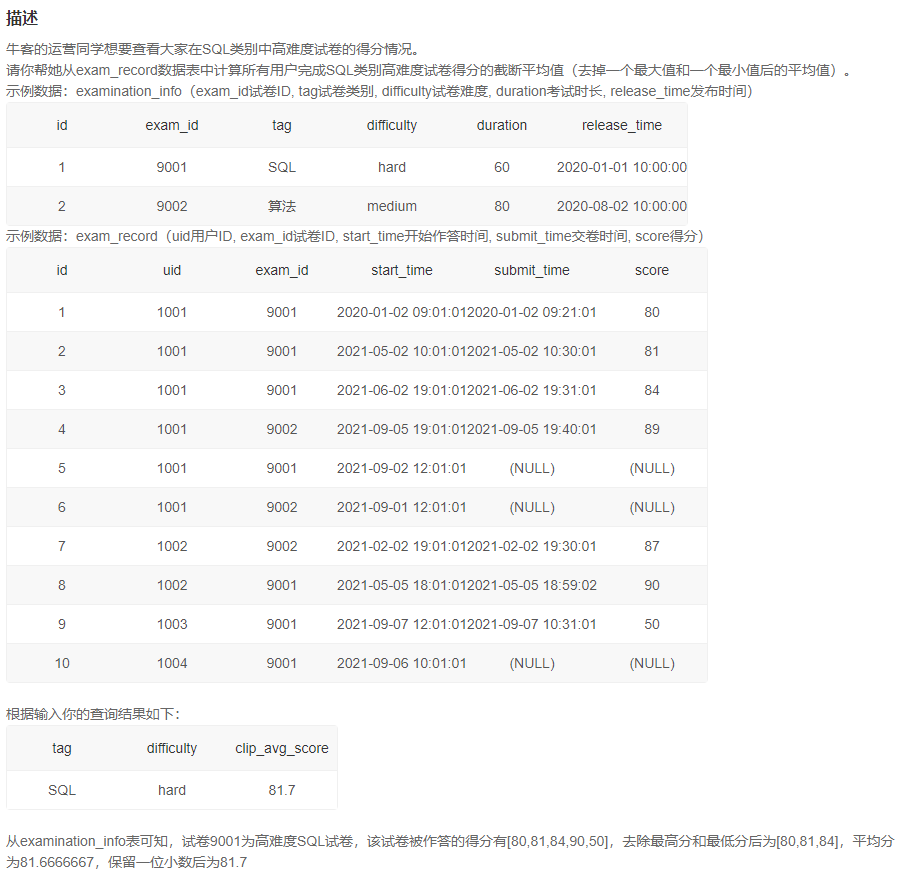This screenshot has height=875, width=906.
Task: Click the tag column header in examination_info table
Action: click(281, 125)
